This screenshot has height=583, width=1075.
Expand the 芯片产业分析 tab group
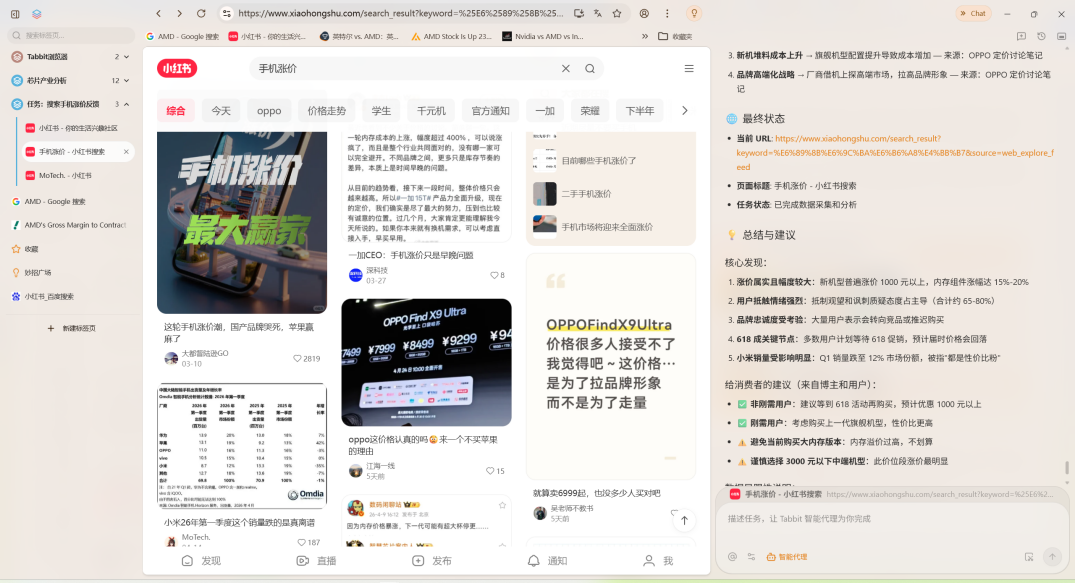pos(127,80)
